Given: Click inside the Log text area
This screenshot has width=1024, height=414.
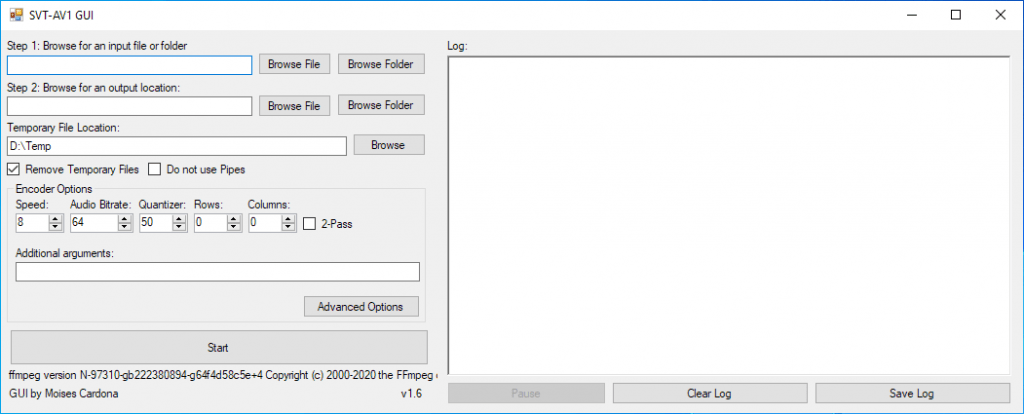Looking at the screenshot, I should click(729, 215).
